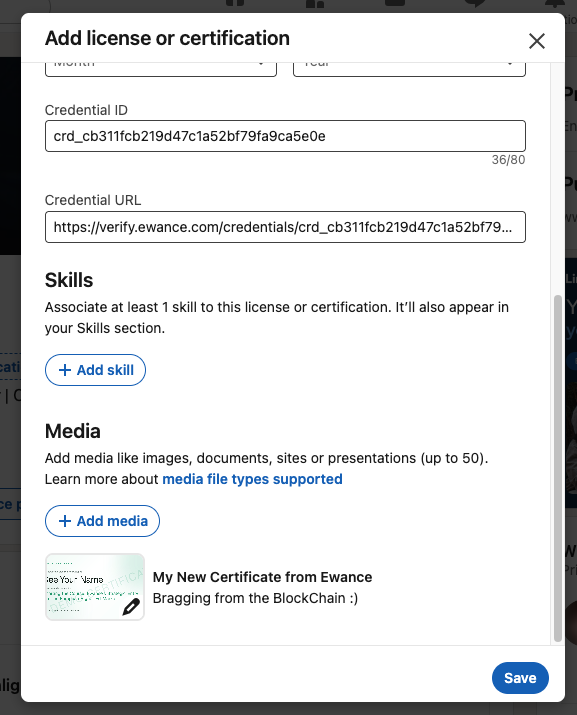
Task: Click the dialog vertical scrollbar thumb
Action: click(x=557, y=468)
